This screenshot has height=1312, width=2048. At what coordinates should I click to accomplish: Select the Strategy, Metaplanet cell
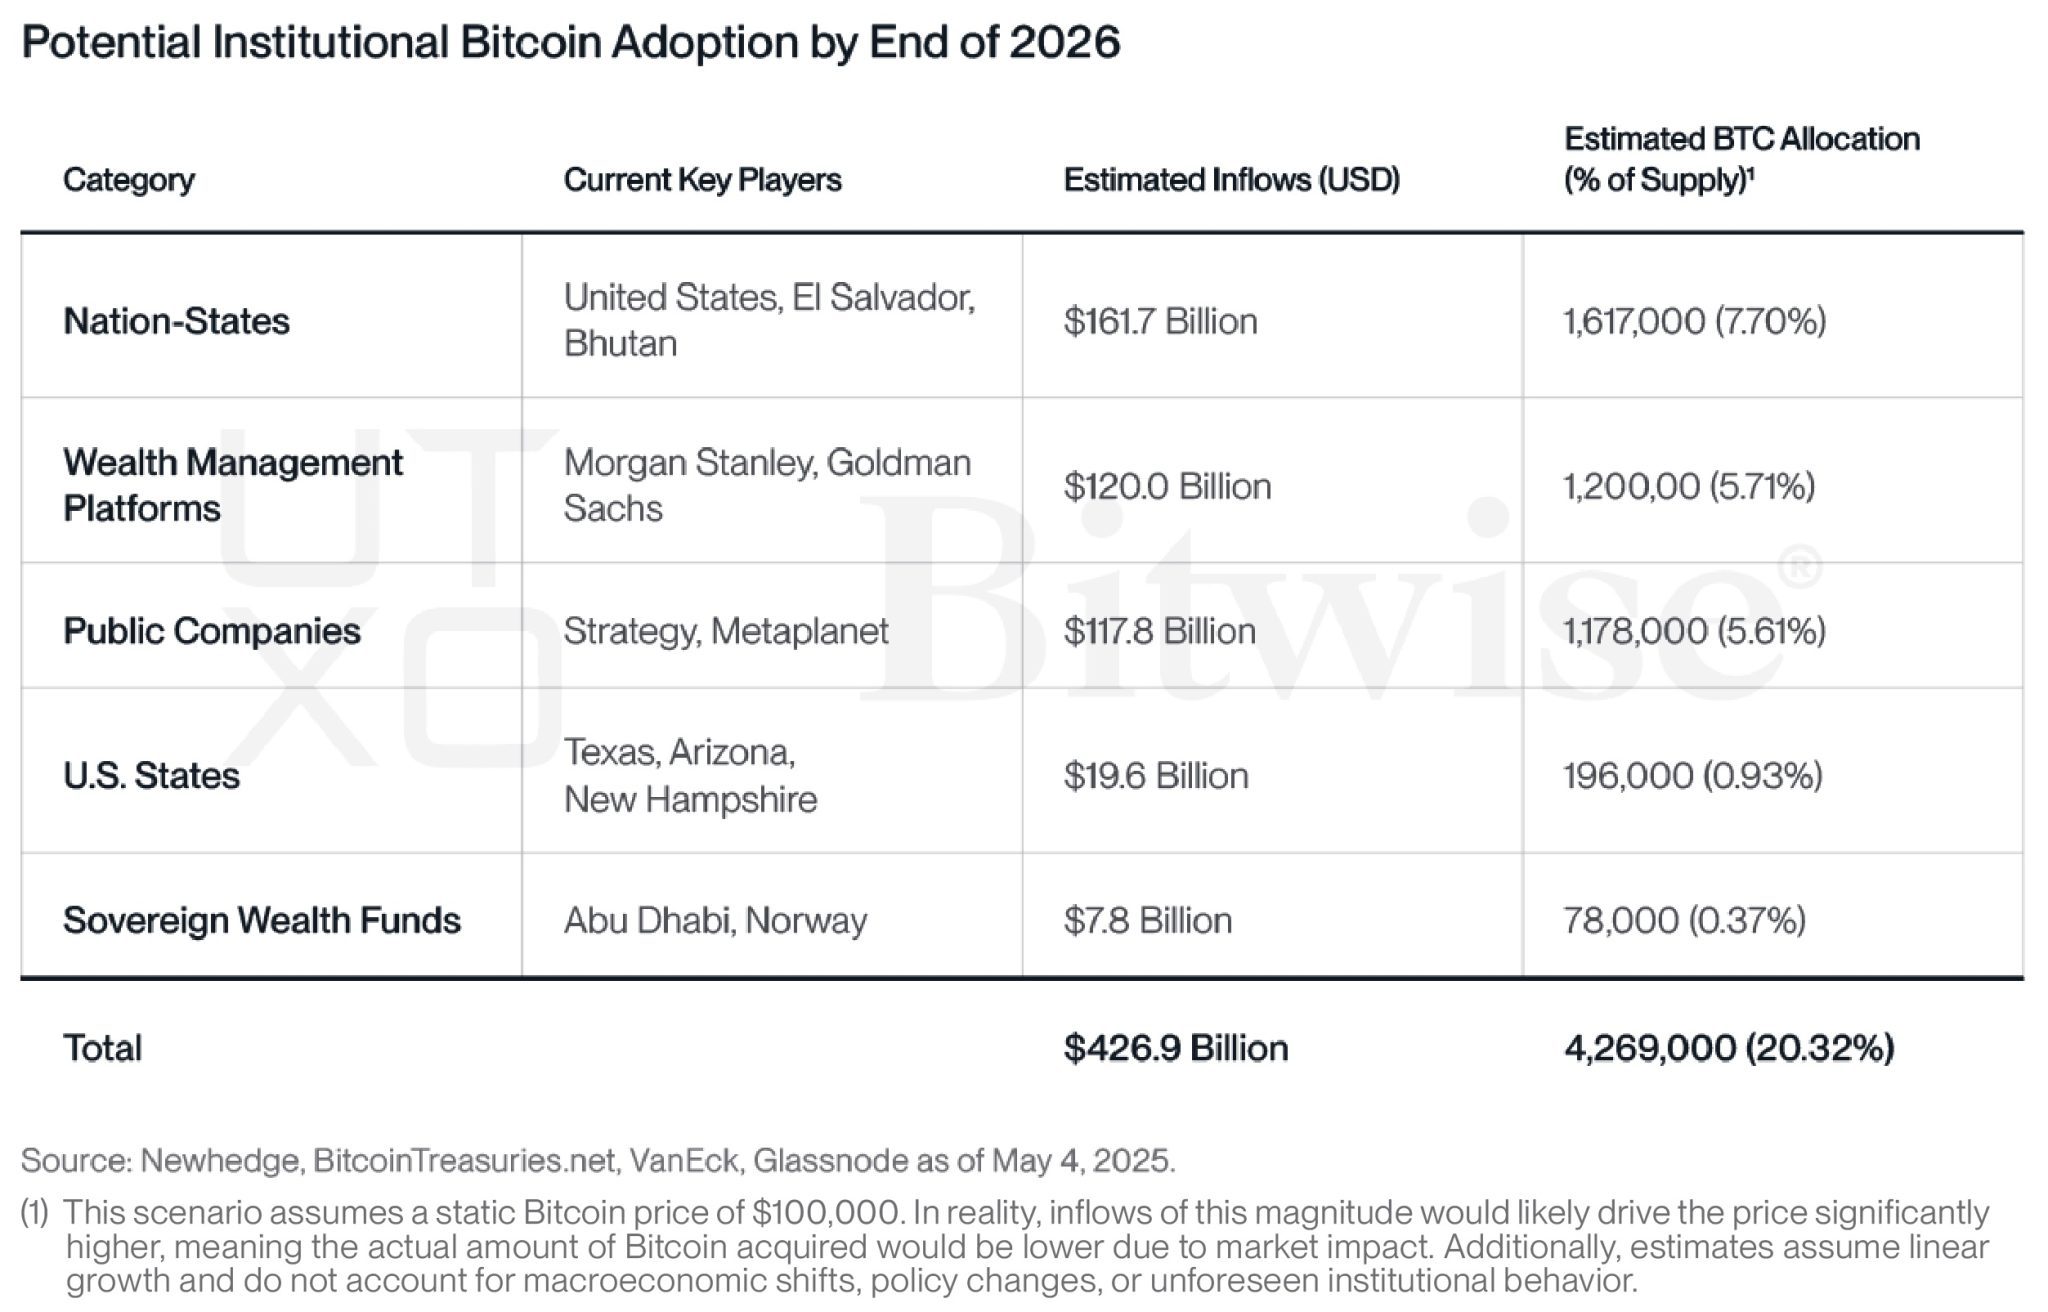[x=726, y=631]
